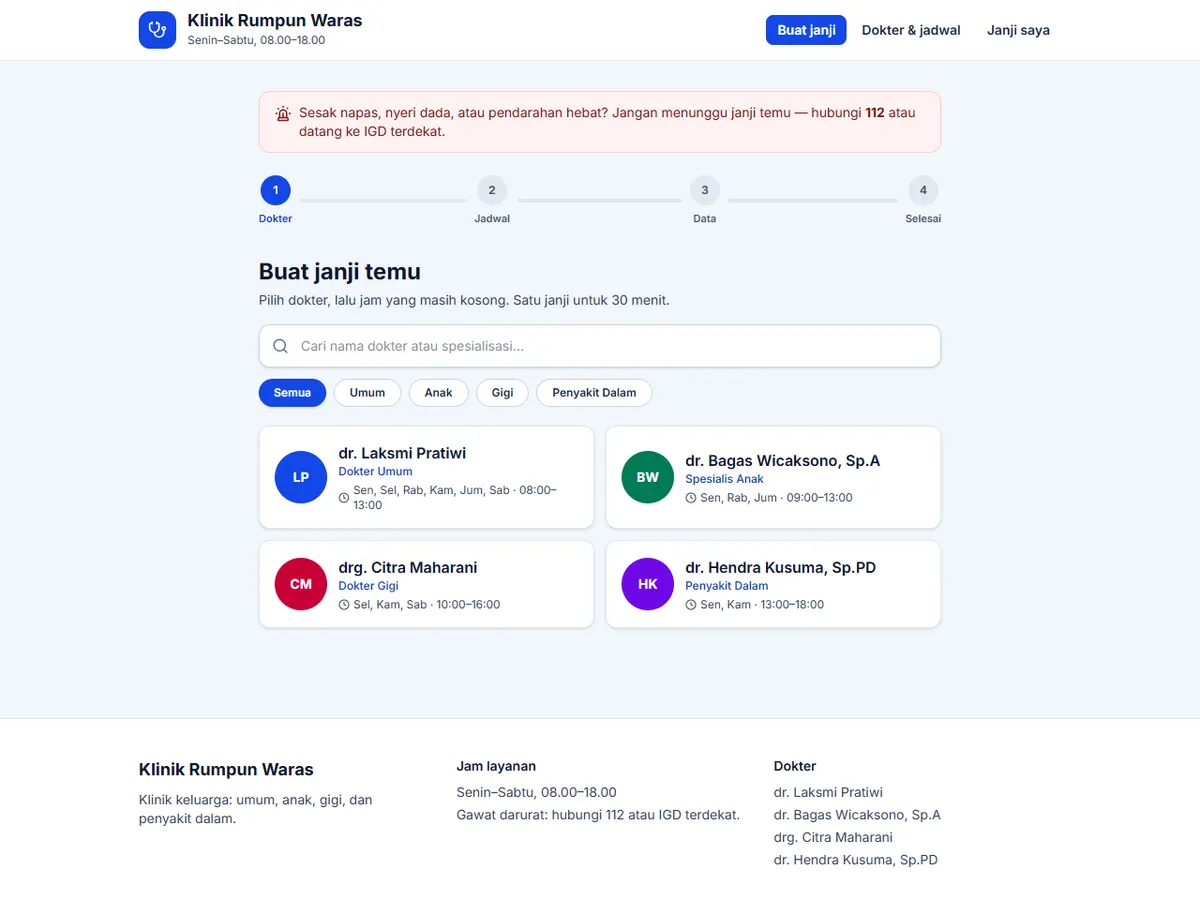Click the stethoscope clinic logo icon
This screenshot has width=1200, height=900.
(157, 30)
